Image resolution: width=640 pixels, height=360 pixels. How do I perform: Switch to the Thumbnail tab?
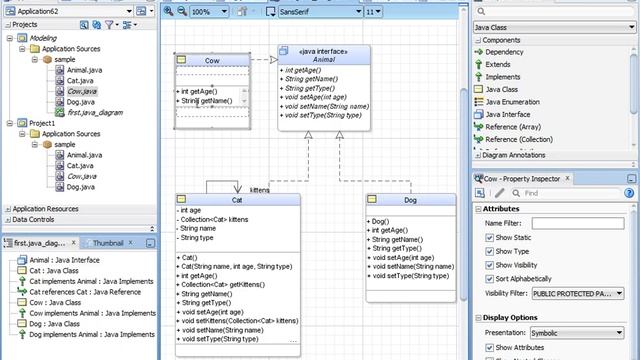(108, 243)
